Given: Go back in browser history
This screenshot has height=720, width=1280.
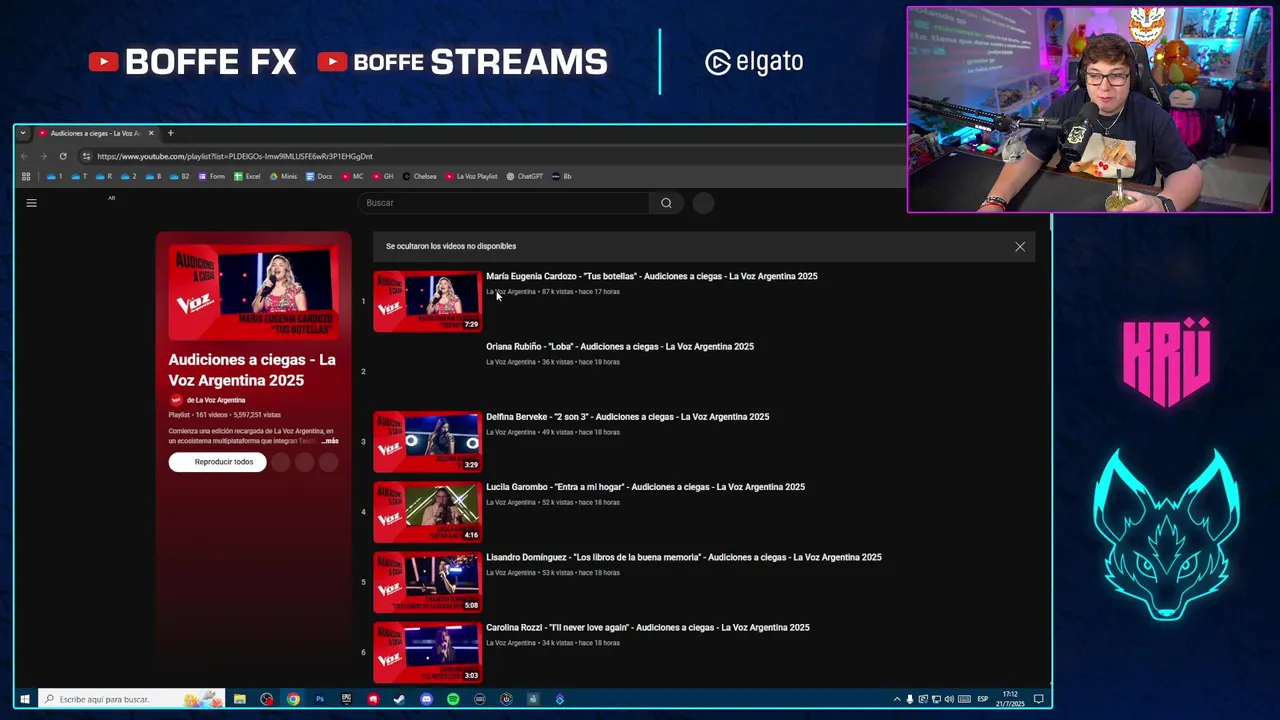Looking at the screenshot, I should (24, 156).
